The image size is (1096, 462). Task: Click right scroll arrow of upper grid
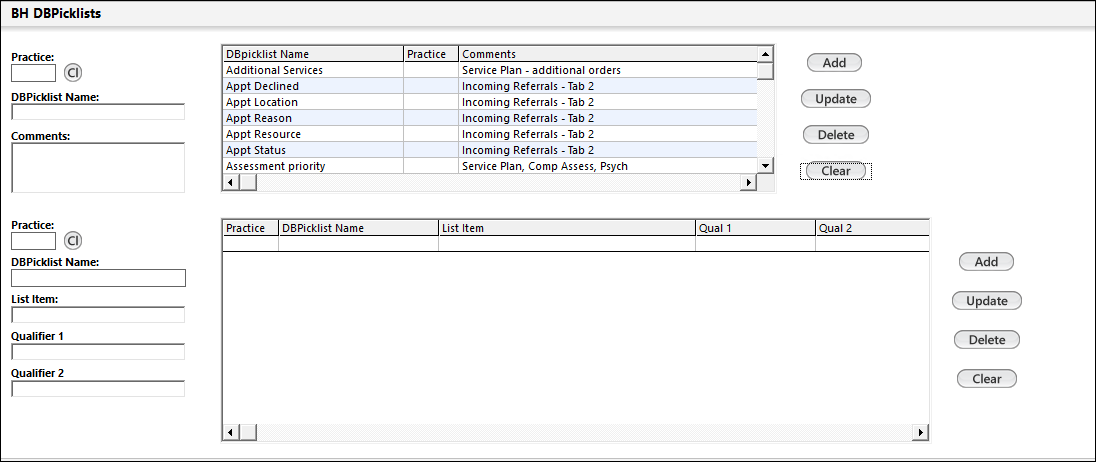tap(746, 182)
